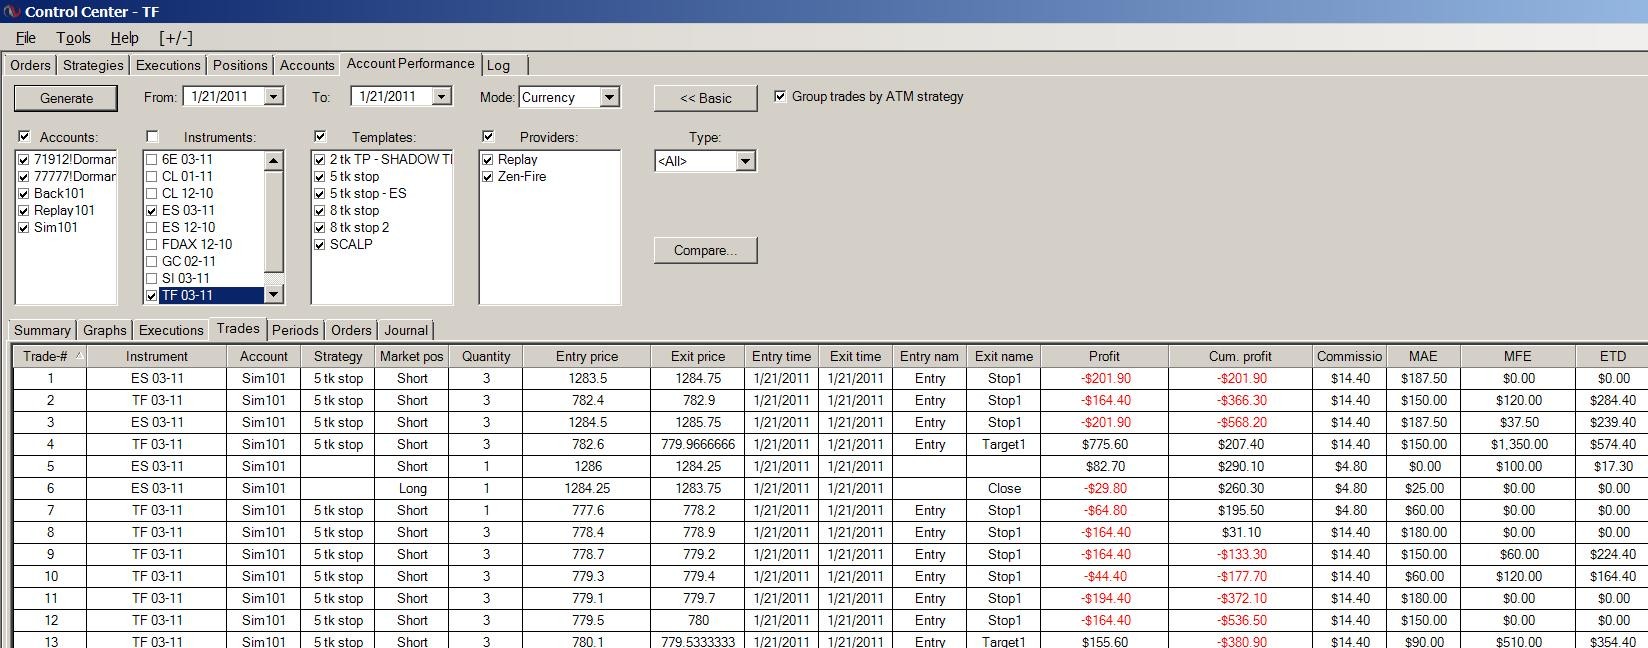
Task: Switch to the Graphs sub-tab
Action: pos(105,330)
